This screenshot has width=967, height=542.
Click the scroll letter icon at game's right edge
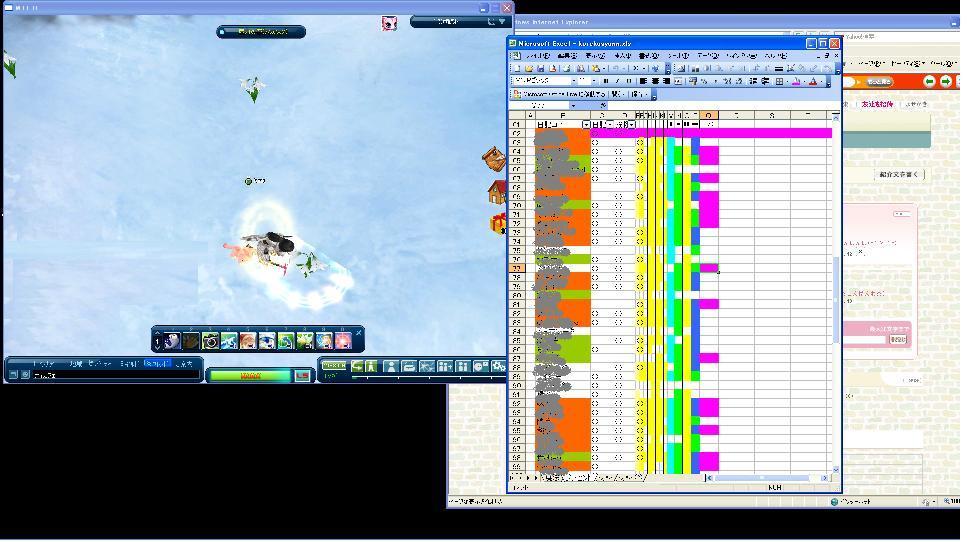494,158
